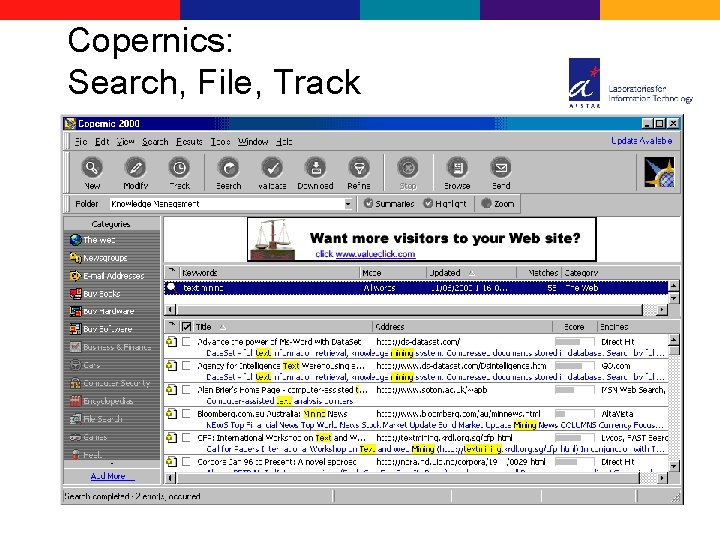The height and width of the screenshot is (540, 720).
Task: Click the Browse toolbar icon
Action: tap(457, 168)
